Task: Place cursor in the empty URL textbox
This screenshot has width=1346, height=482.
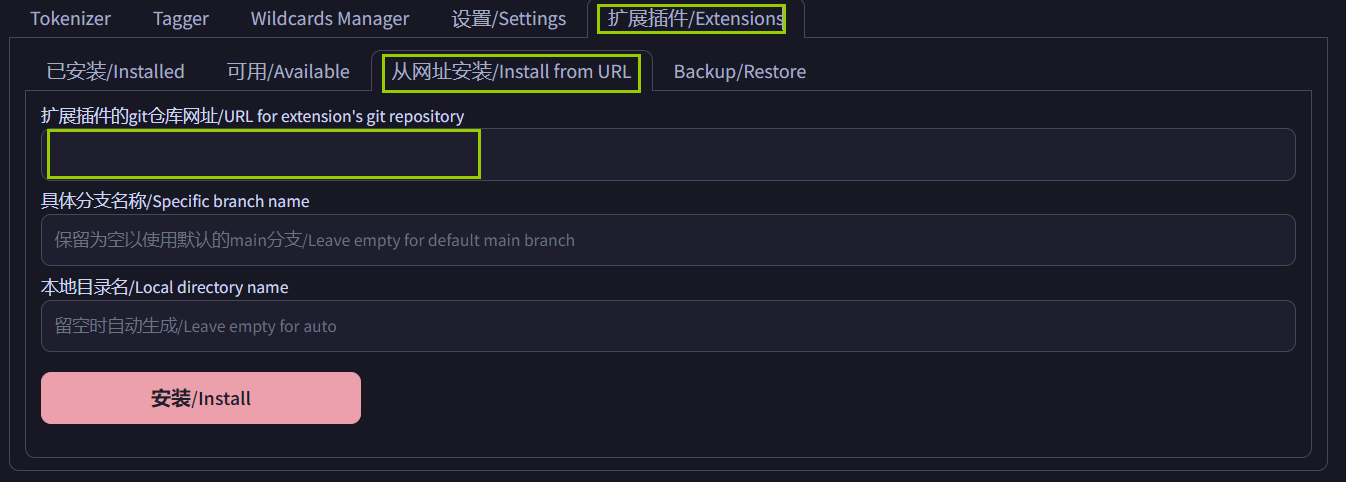Action: tap(265, 155)
